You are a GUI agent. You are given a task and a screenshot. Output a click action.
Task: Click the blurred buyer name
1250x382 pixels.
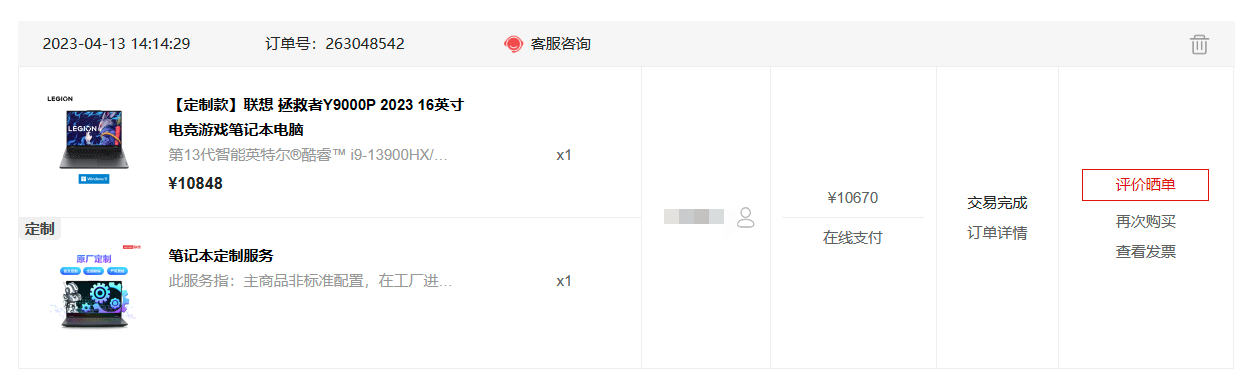point(694,217)
